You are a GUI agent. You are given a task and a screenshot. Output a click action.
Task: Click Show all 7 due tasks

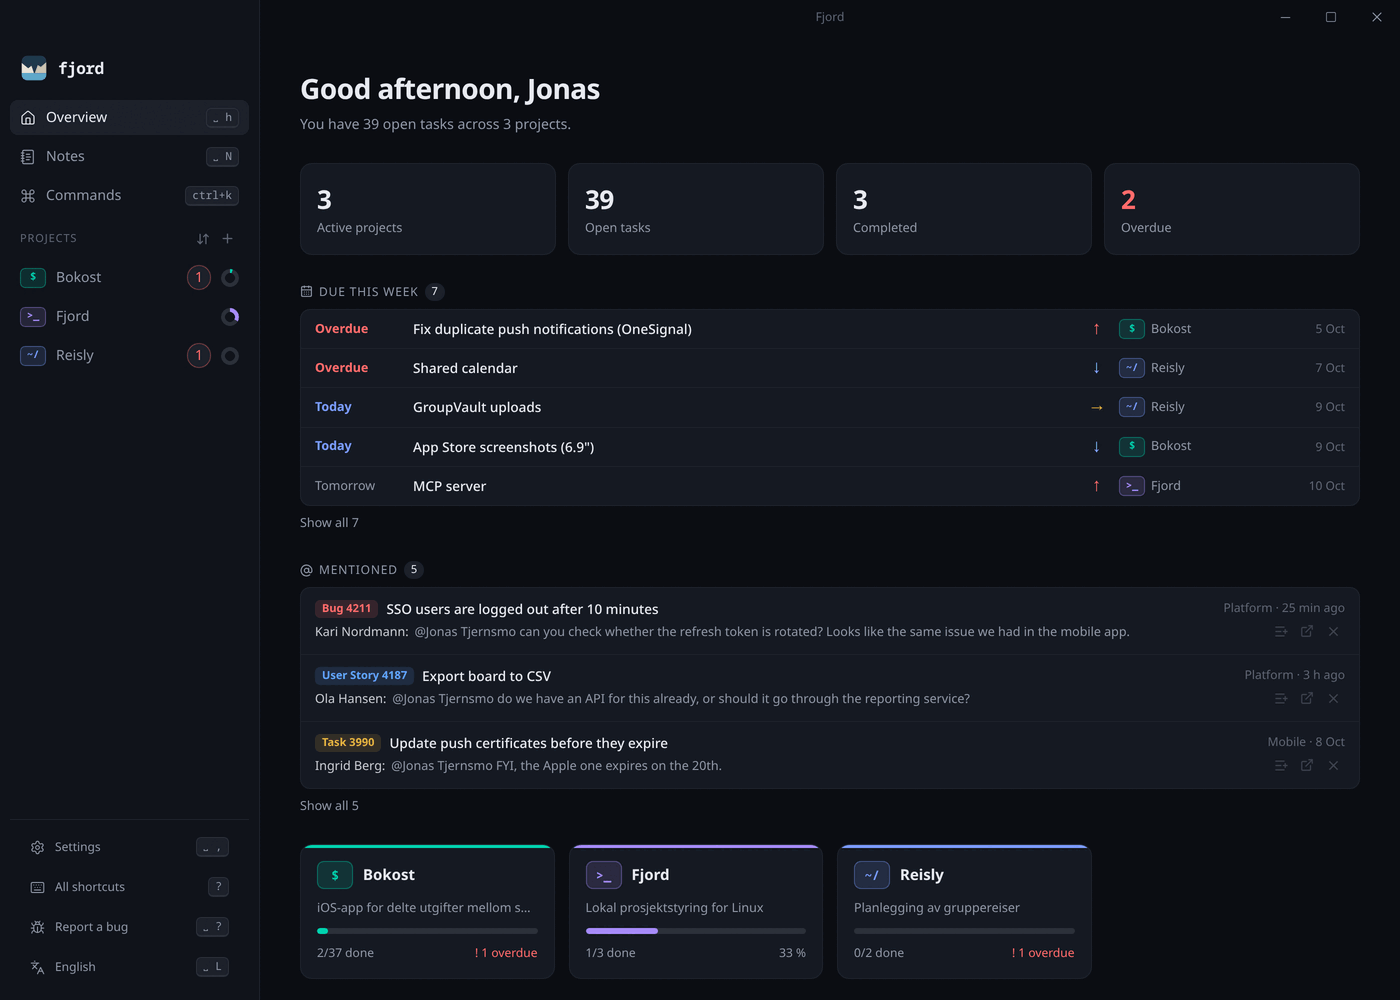[x=329, y=523]
